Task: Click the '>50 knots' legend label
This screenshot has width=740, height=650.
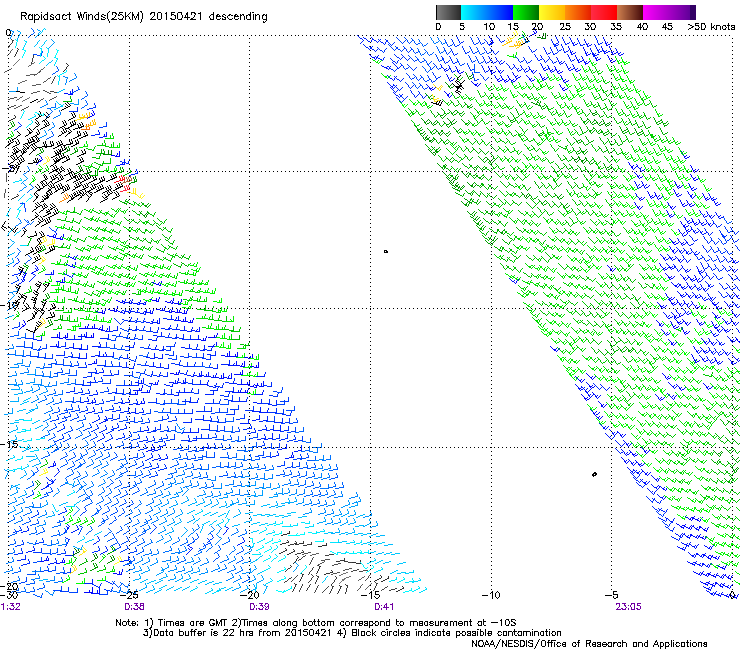Action: 711,26
